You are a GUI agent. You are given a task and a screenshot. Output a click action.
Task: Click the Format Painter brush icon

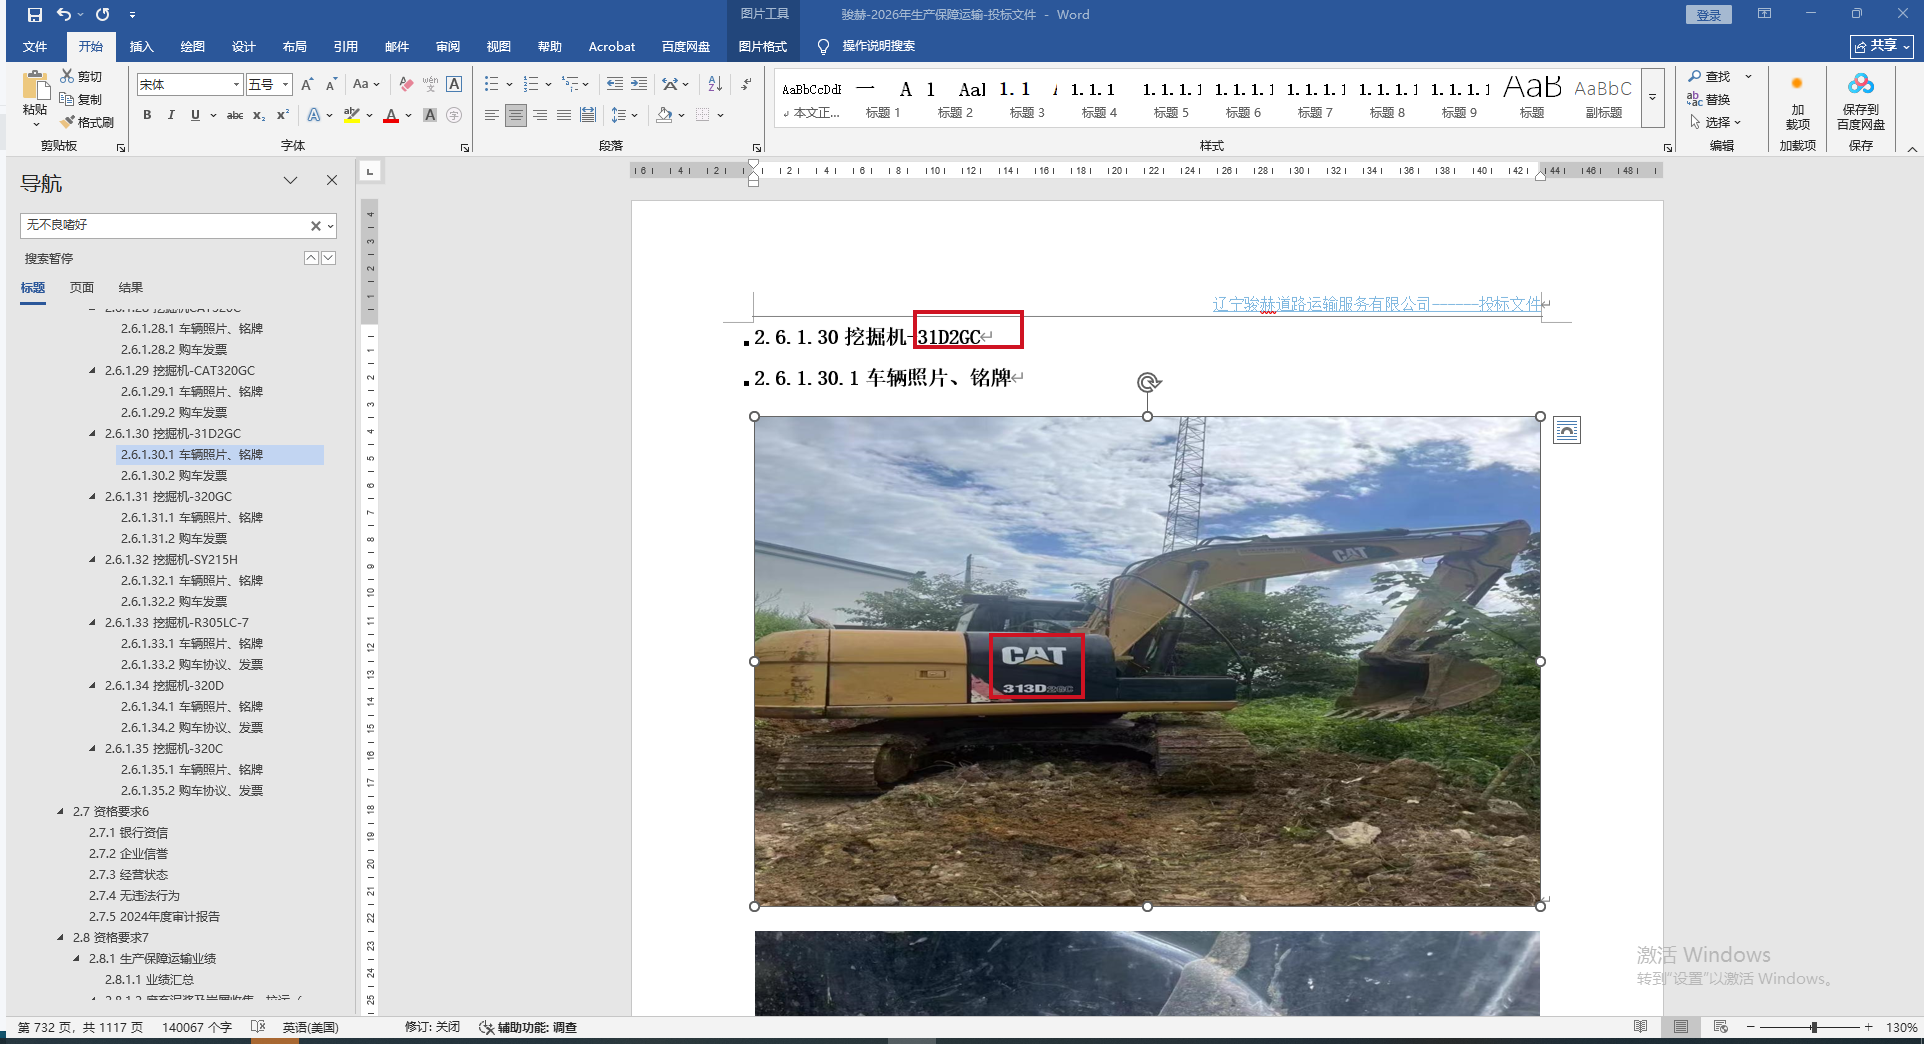pyautogui.click(x=68, y=122)
